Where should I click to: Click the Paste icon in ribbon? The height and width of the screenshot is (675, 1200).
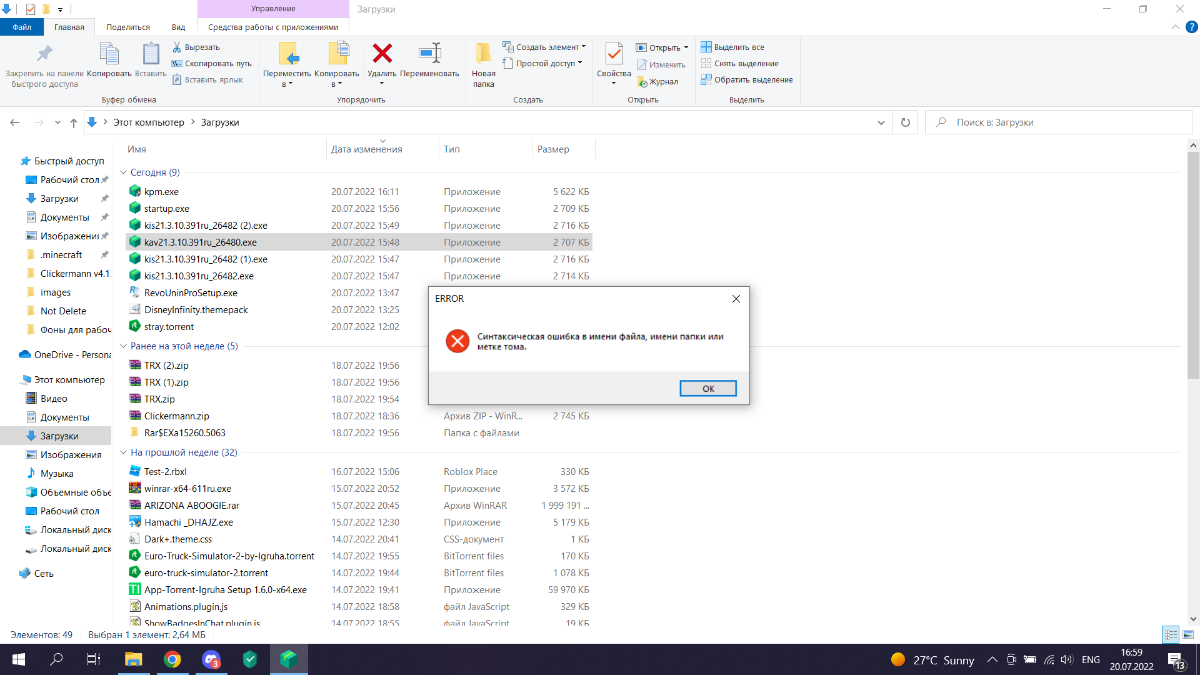[151, 55]
